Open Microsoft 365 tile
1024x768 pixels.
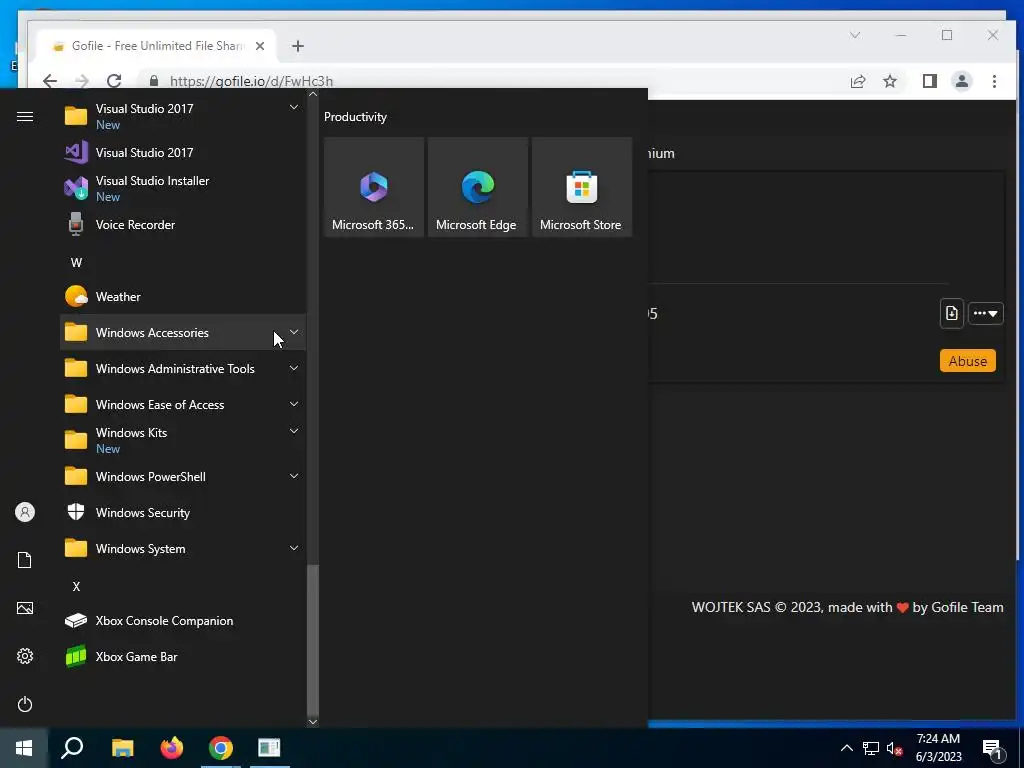[374, 187]
